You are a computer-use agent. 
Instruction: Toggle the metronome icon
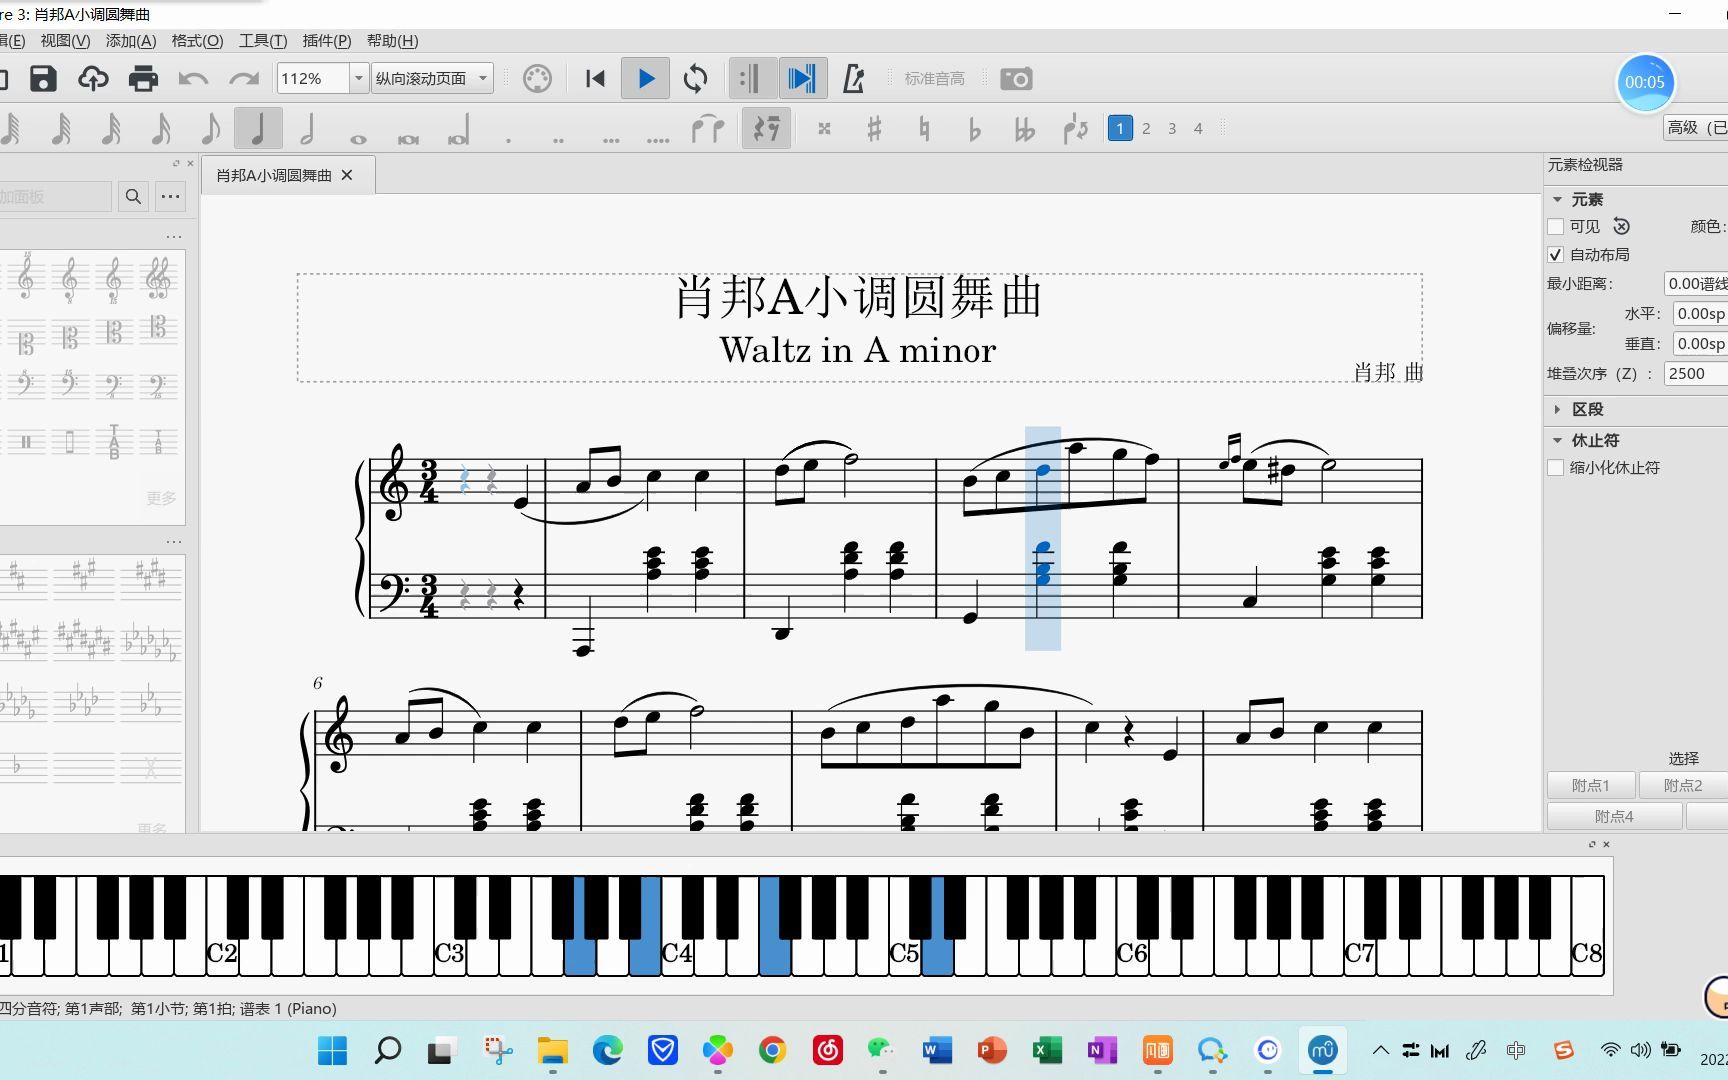(x=853, y=79)
